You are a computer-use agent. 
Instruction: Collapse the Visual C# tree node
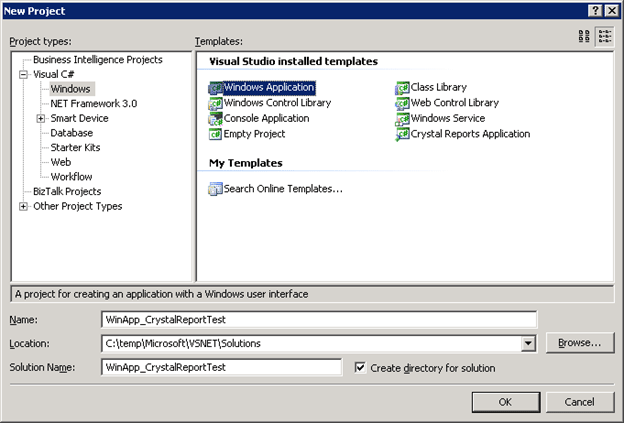click(23, 74)
